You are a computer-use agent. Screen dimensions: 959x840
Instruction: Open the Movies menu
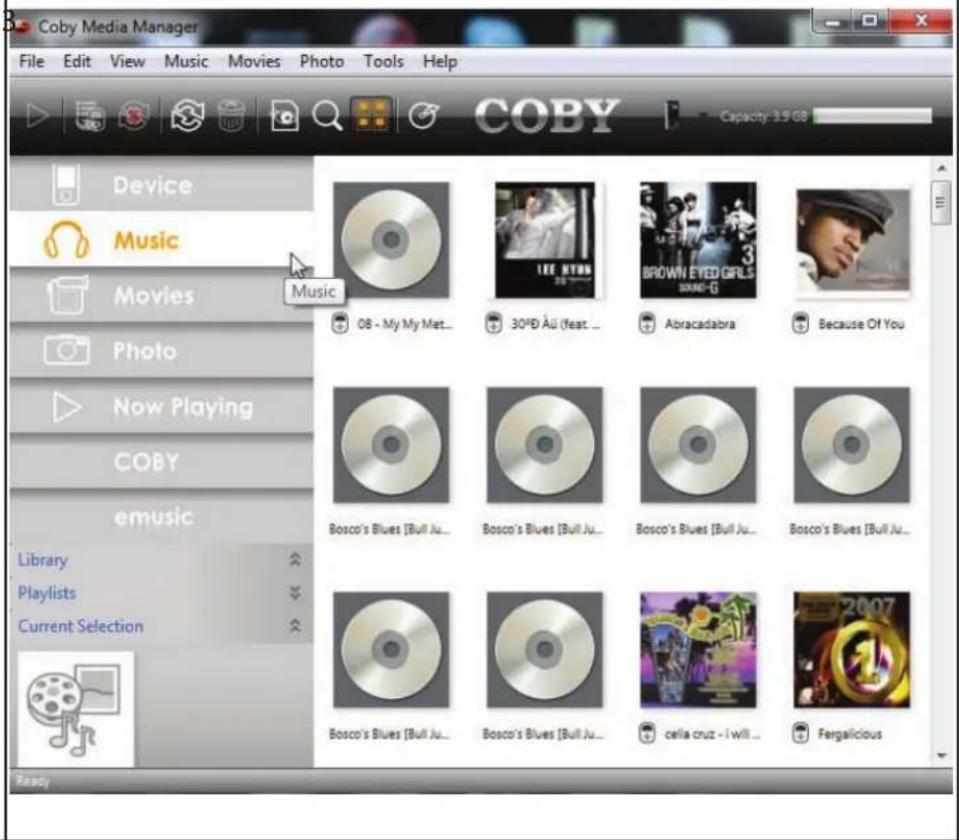point(254,62)
